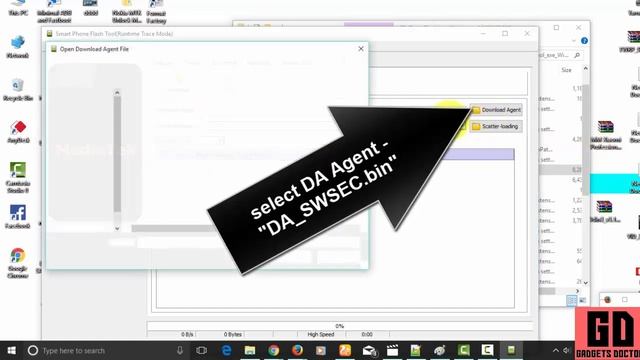Switch Explorer to large icons view

(582, 301)
